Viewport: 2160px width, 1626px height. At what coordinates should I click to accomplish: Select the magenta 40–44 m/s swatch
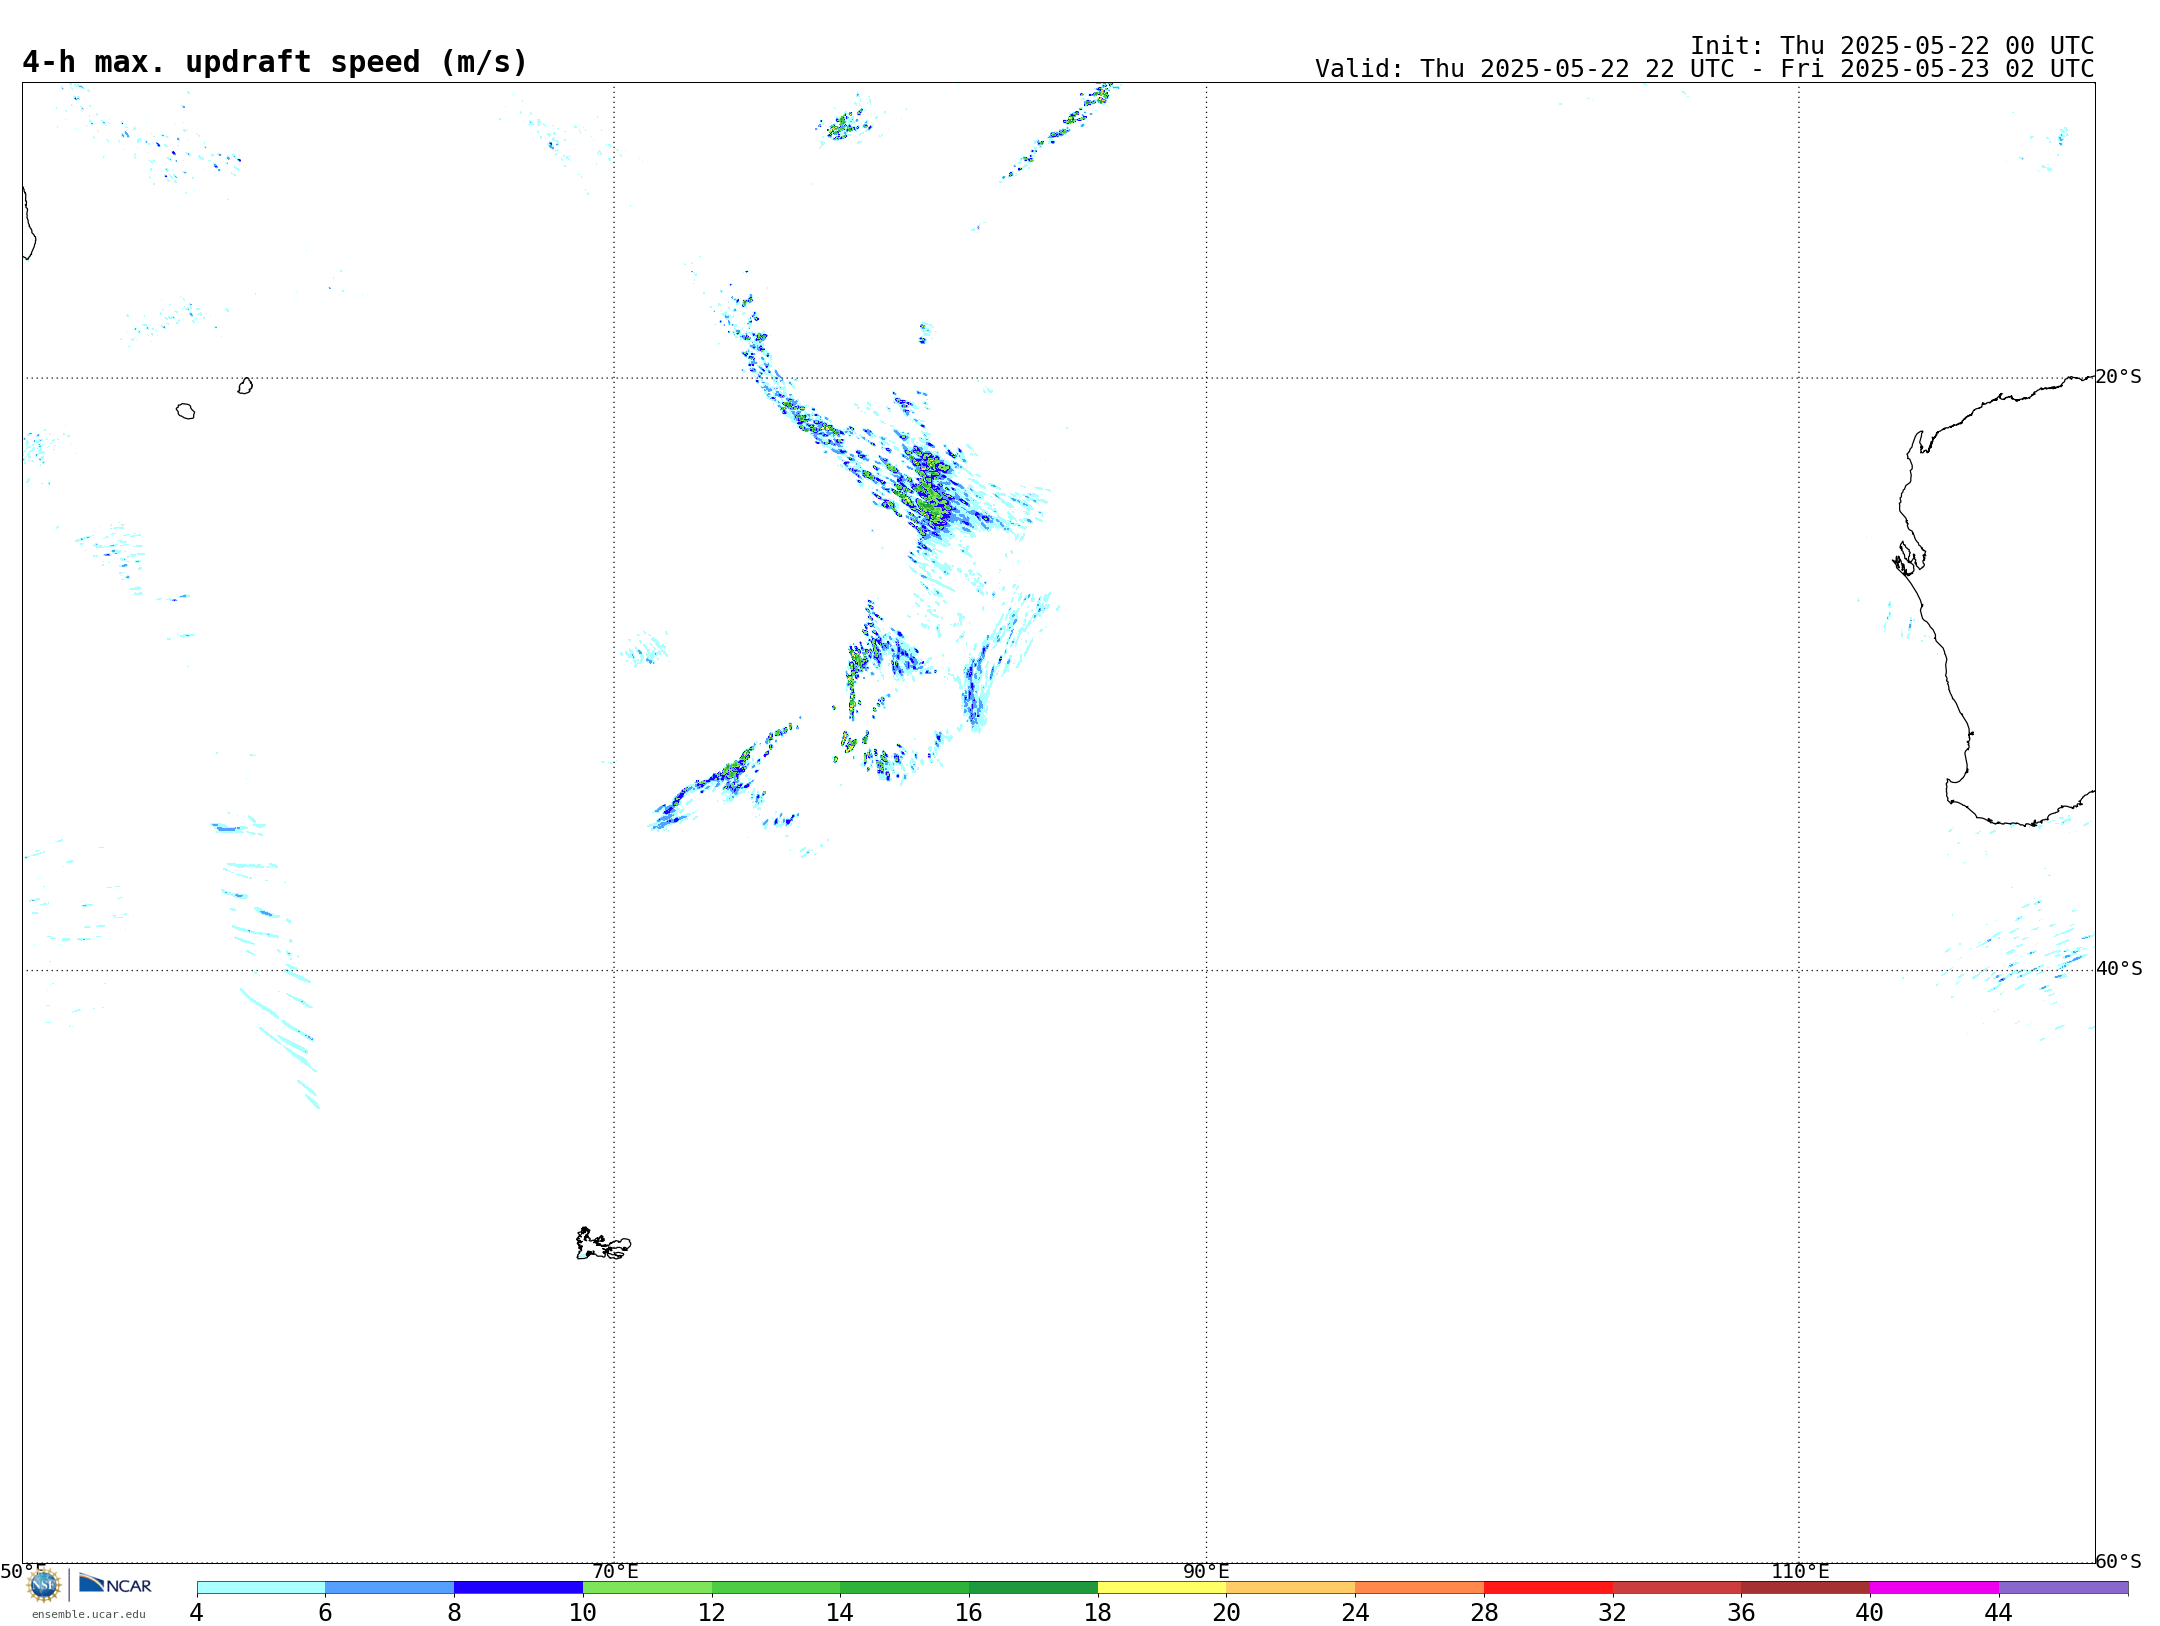tap(1934, 1587)
